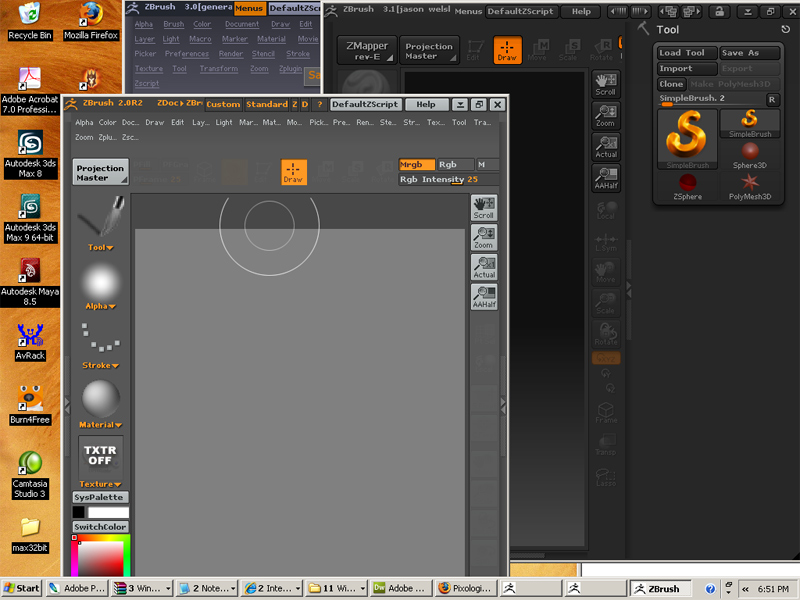Click AAHalf icon in ZBrush 2.0R2 window
The height and width of the screenshot is (600, 800).
[x=484, y=296]
